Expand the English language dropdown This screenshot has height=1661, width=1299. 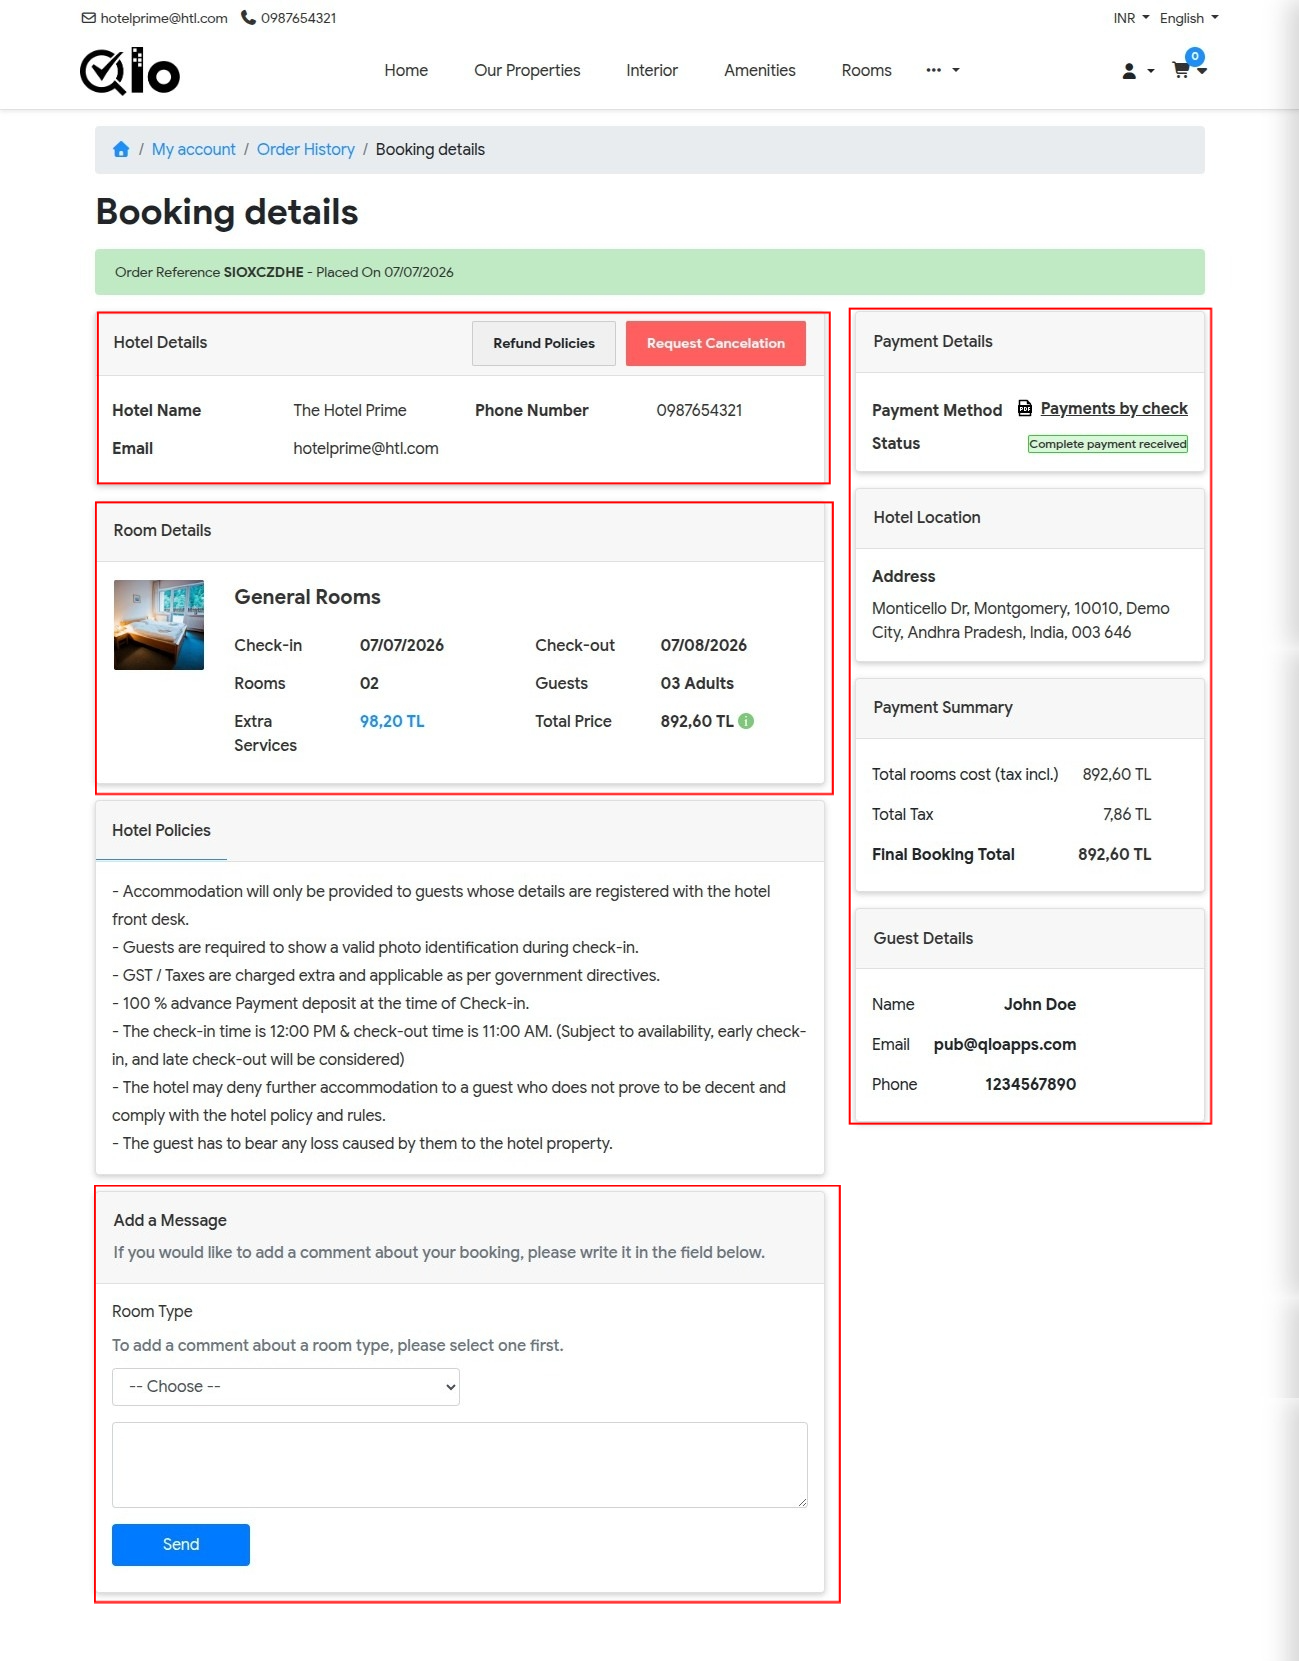coord(1189,18)
